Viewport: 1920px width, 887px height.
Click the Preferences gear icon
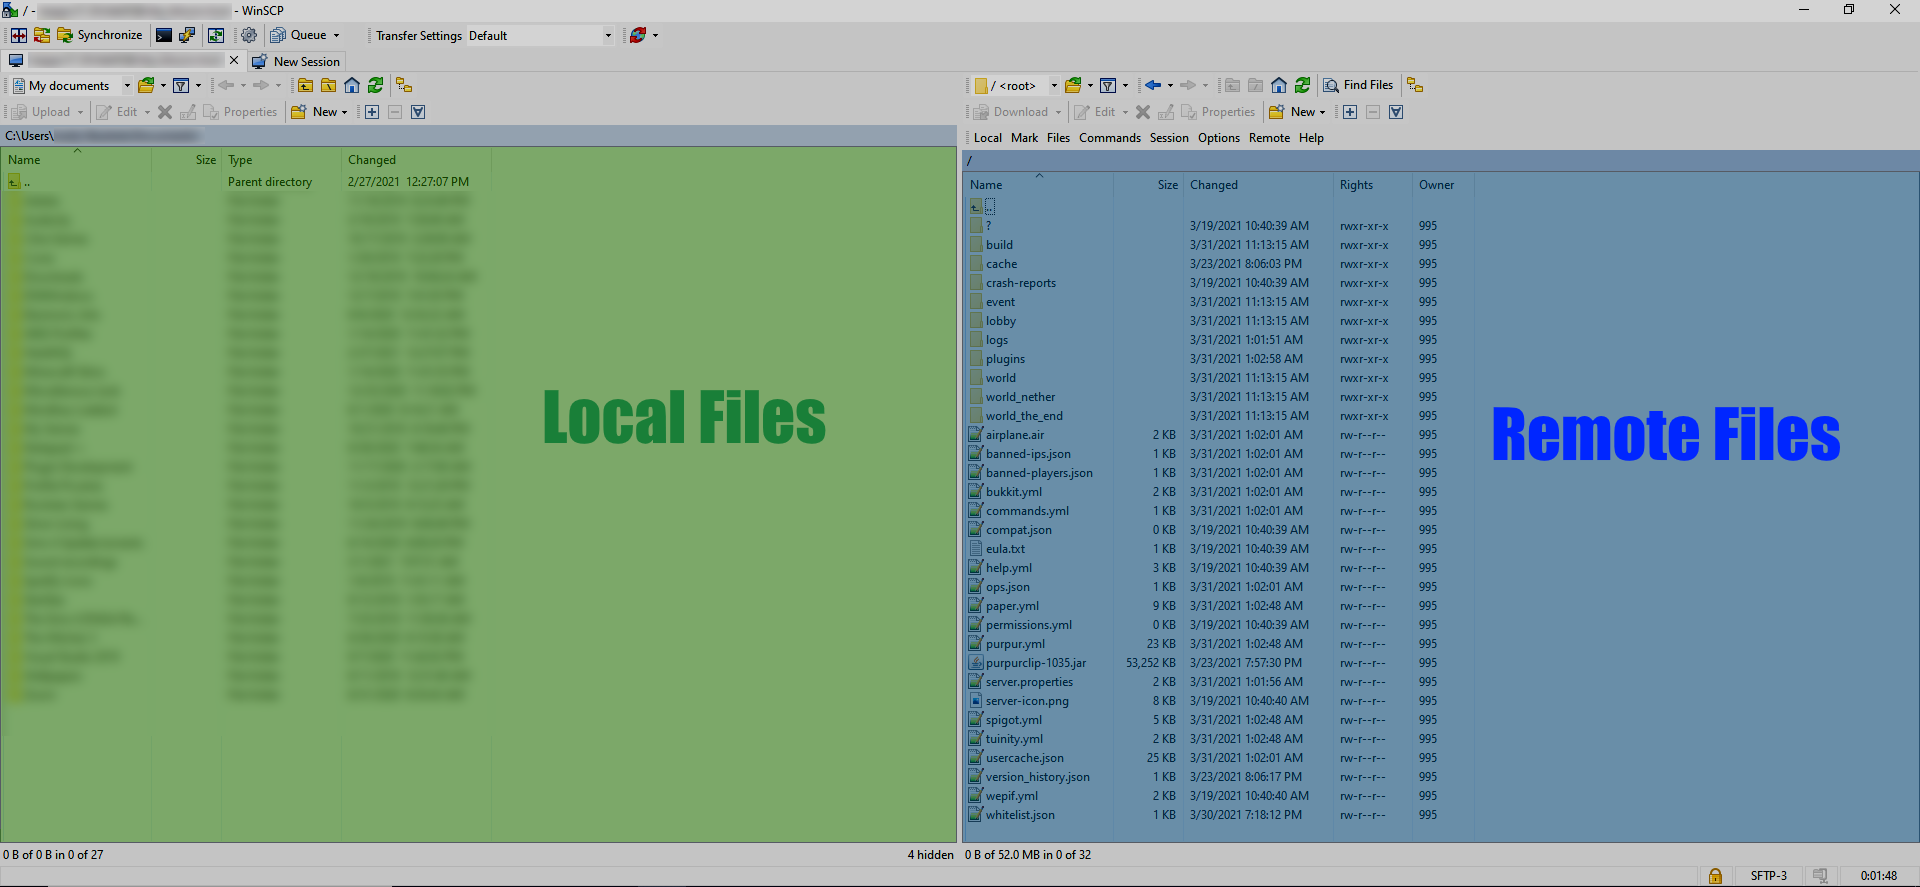pos(249,35)
